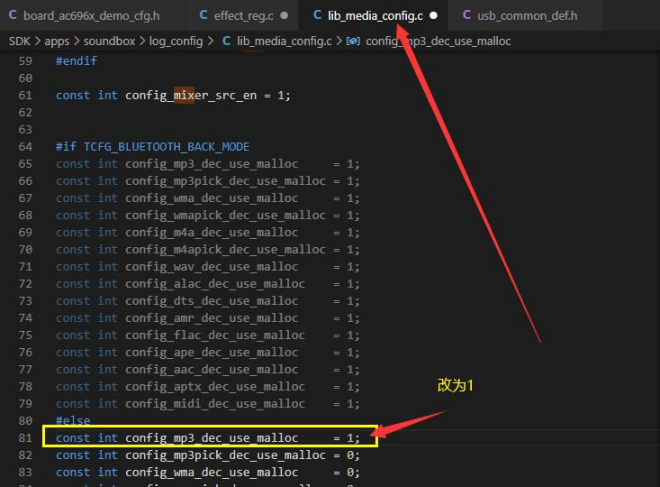Click TCFG_BLUETOOTH_BACK_MODE macro on line 64
This screenshot has width=660, height=487.
[x=166, y=147]
